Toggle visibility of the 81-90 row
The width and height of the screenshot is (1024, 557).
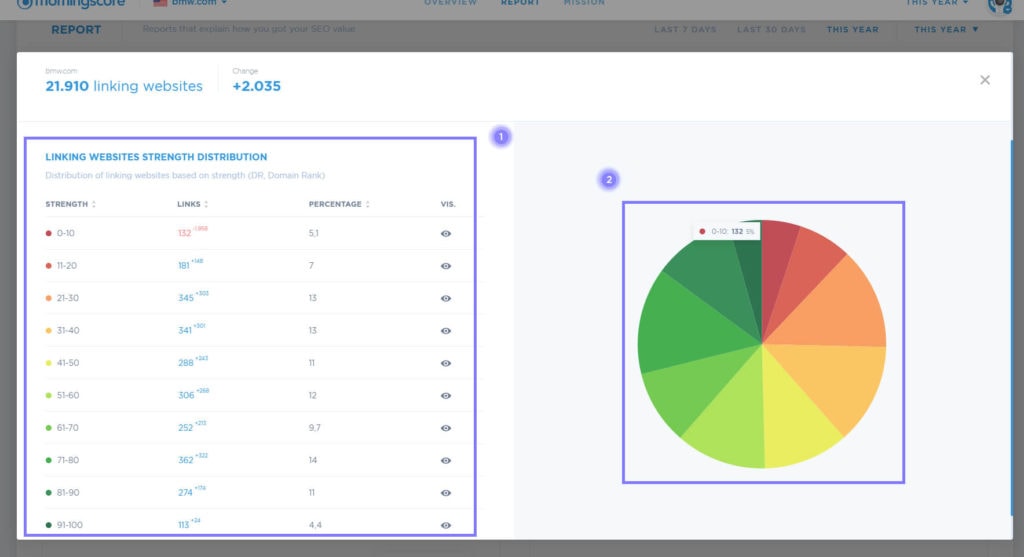click(x=445, y=493)
